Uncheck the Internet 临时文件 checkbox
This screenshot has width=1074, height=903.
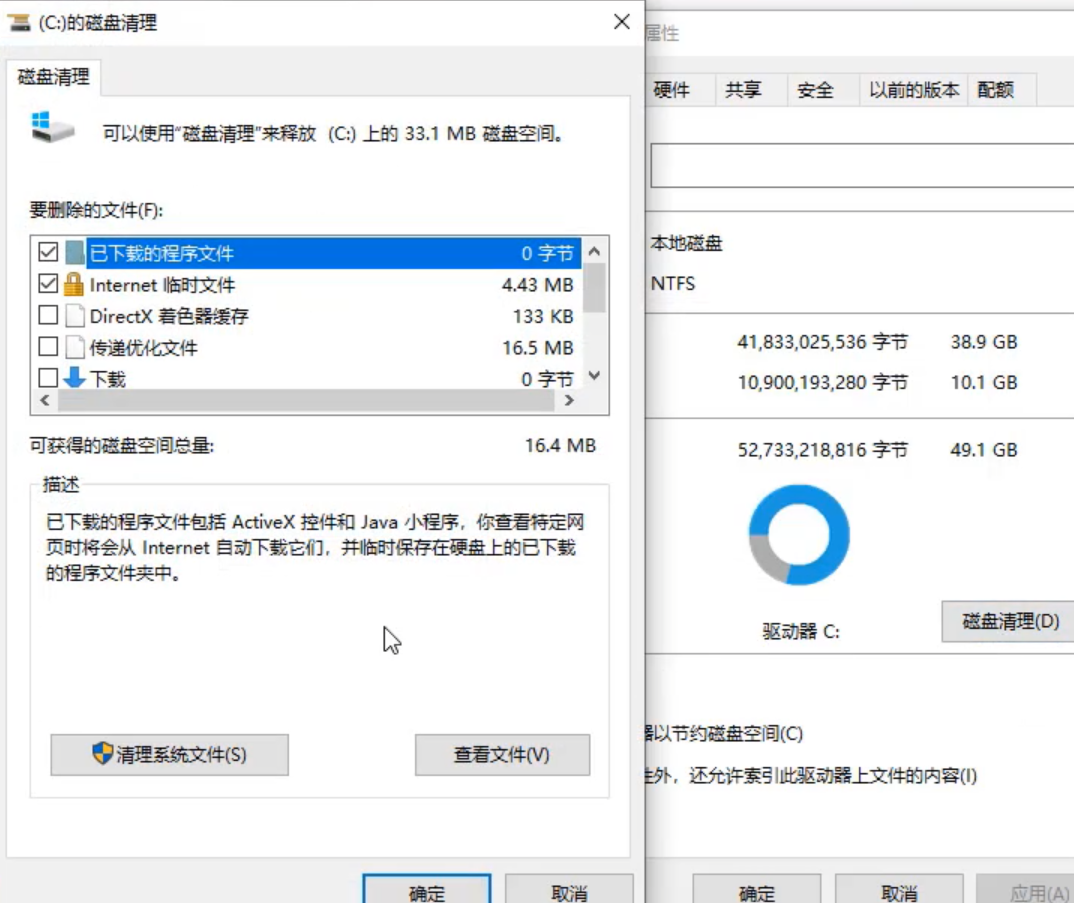click(47, 284)
